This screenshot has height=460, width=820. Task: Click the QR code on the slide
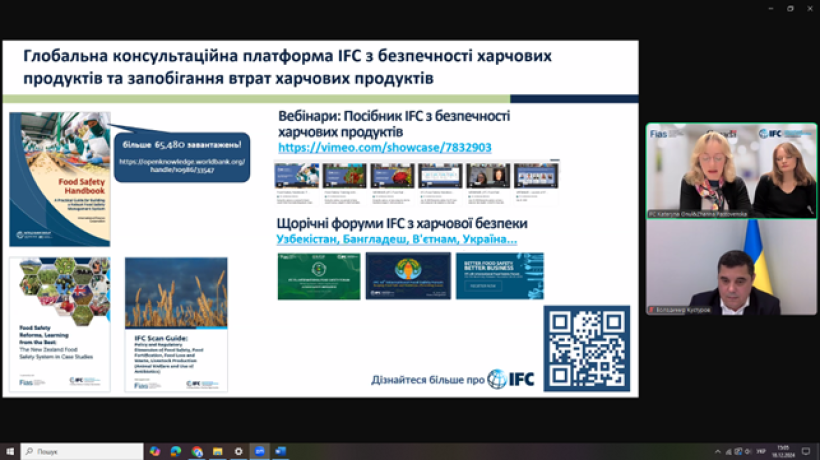tap(587, 349)
